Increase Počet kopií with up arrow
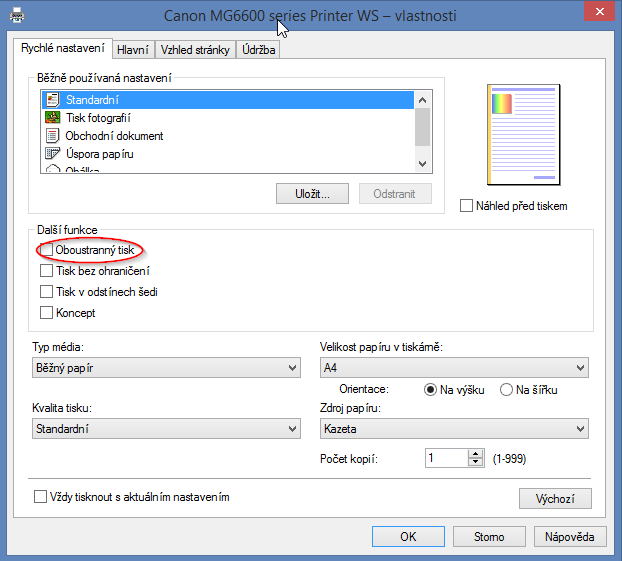 point(475,454)
